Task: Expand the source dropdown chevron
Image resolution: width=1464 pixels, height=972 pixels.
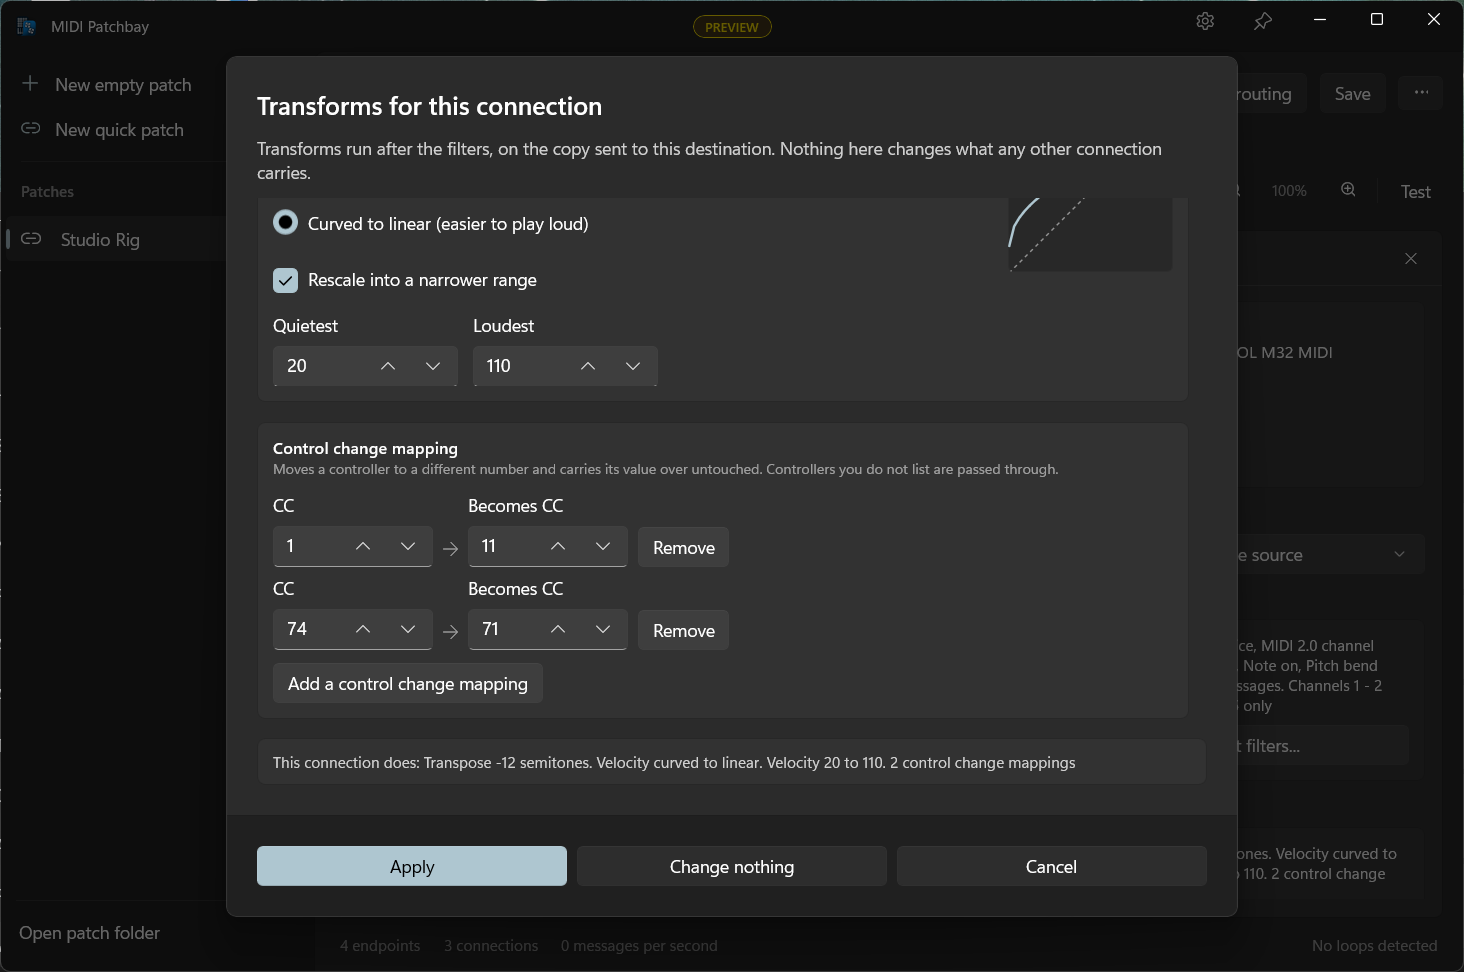Action: tap(1399, 554)
